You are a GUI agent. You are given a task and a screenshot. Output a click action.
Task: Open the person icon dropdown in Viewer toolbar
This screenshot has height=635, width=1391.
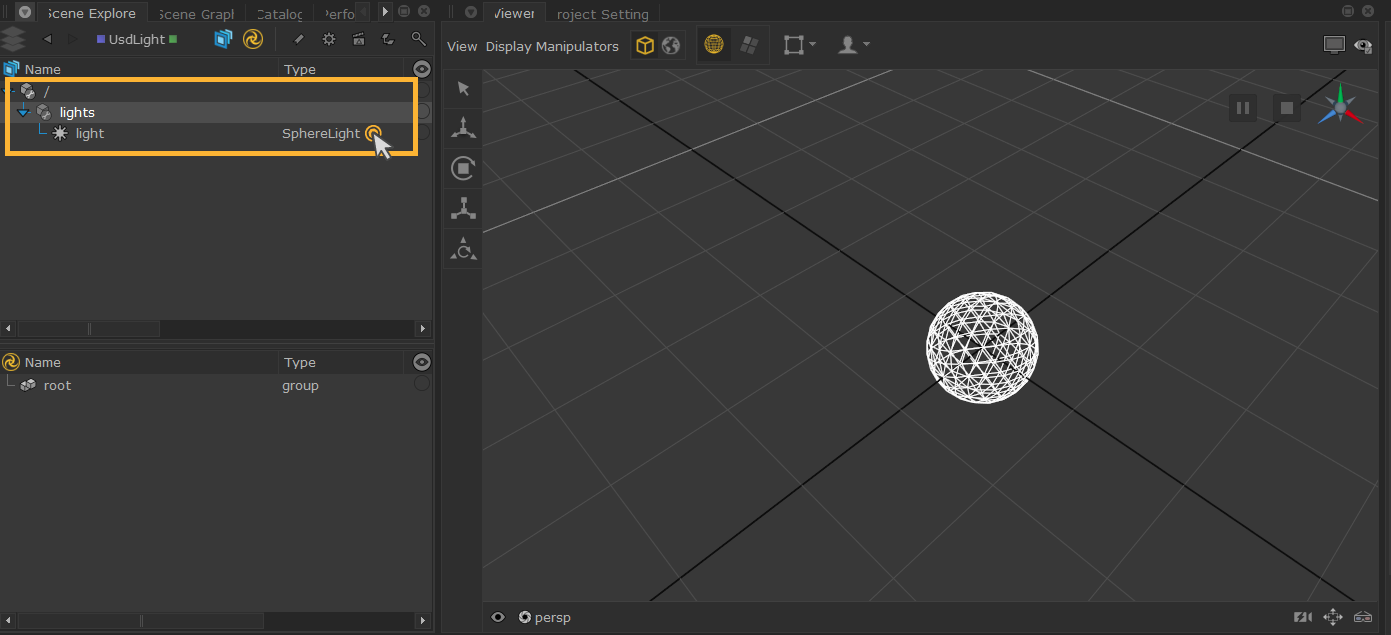853,46
